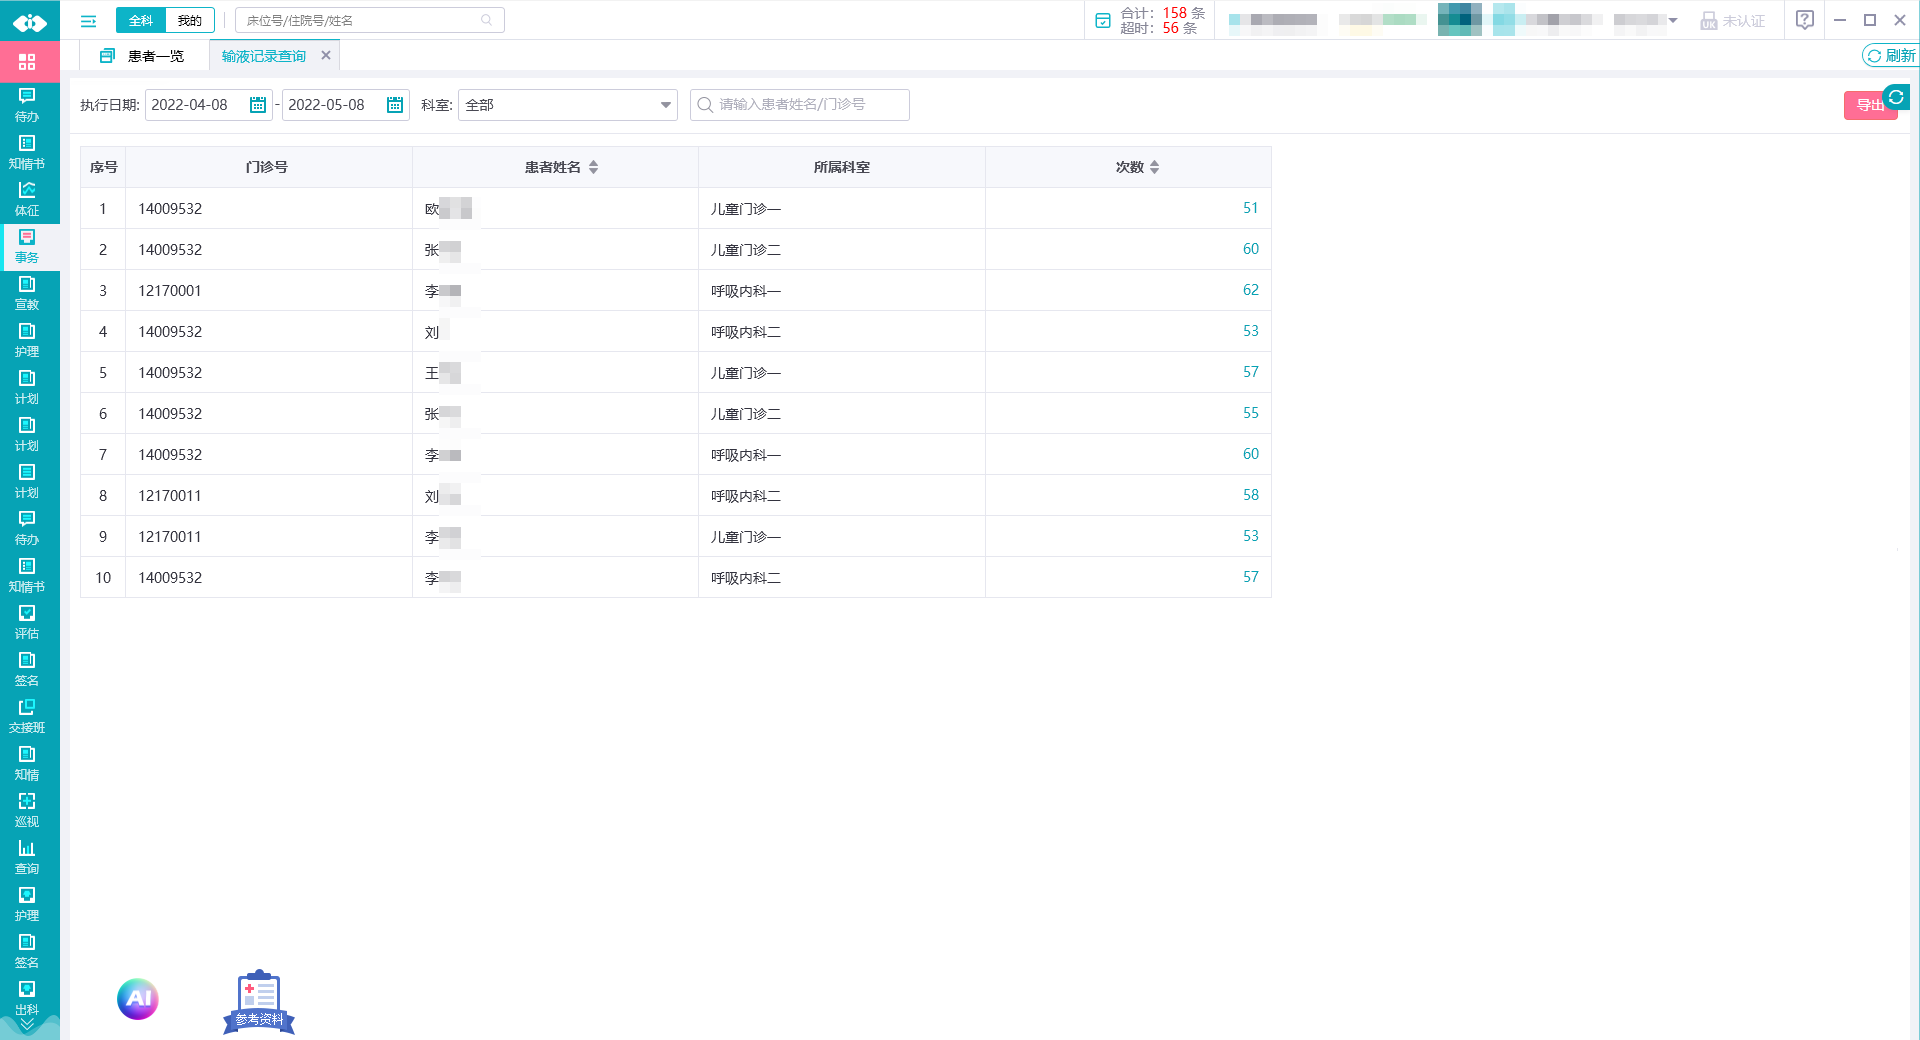Click the 导出 export button

[1866, 106]
